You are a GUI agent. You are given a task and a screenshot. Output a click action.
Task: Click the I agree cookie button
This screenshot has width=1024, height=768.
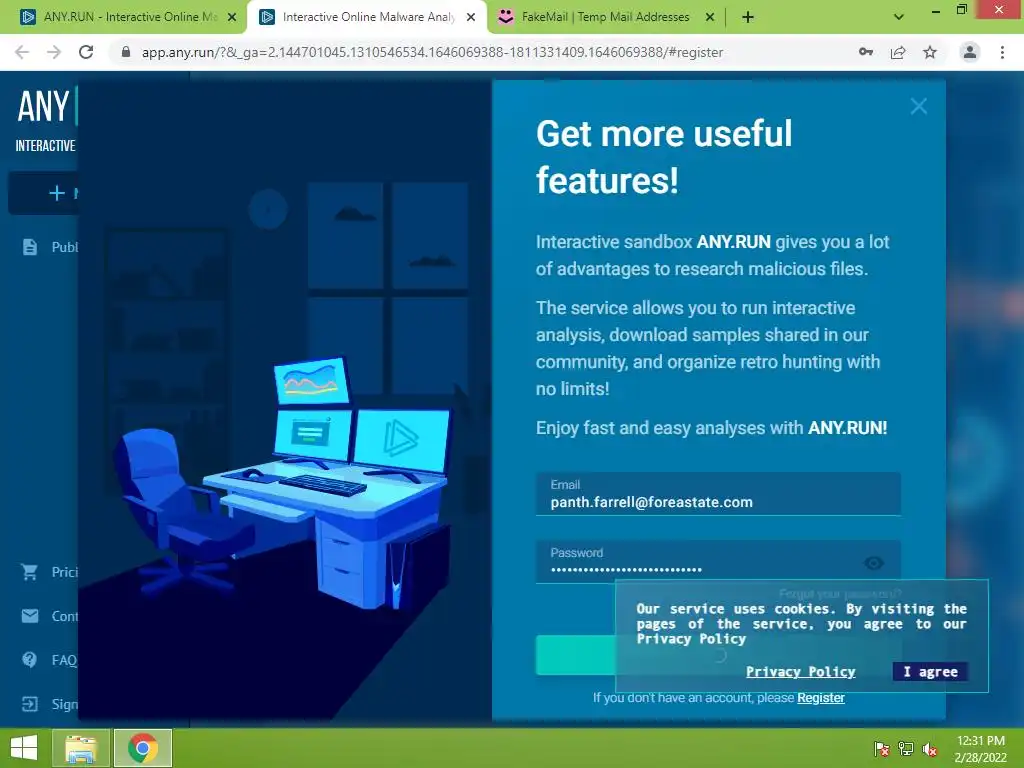click(x=930, y=671)
